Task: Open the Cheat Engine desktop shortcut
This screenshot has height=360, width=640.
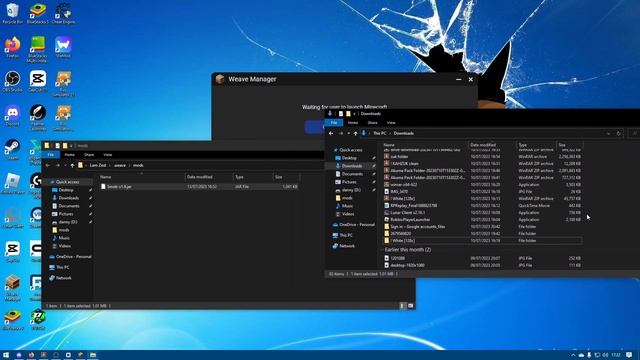Action: [x=63, y=13]
